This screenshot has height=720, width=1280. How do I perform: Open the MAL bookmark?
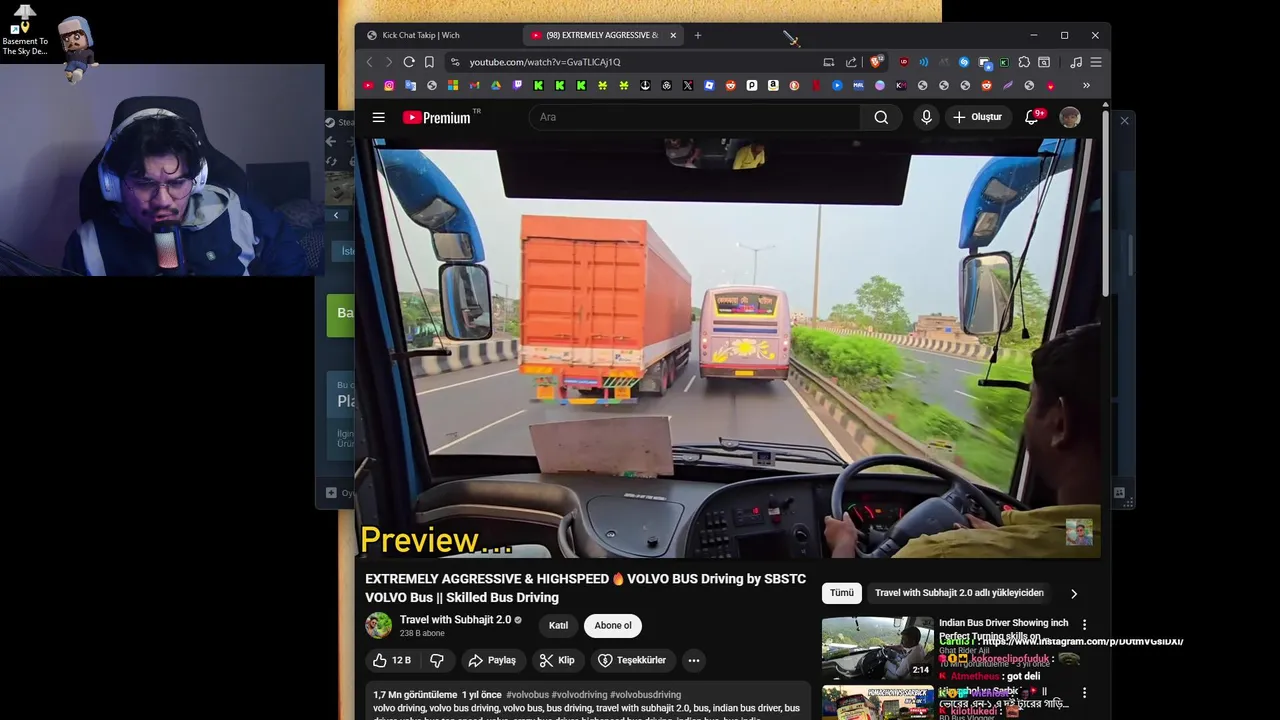point(859,86)
